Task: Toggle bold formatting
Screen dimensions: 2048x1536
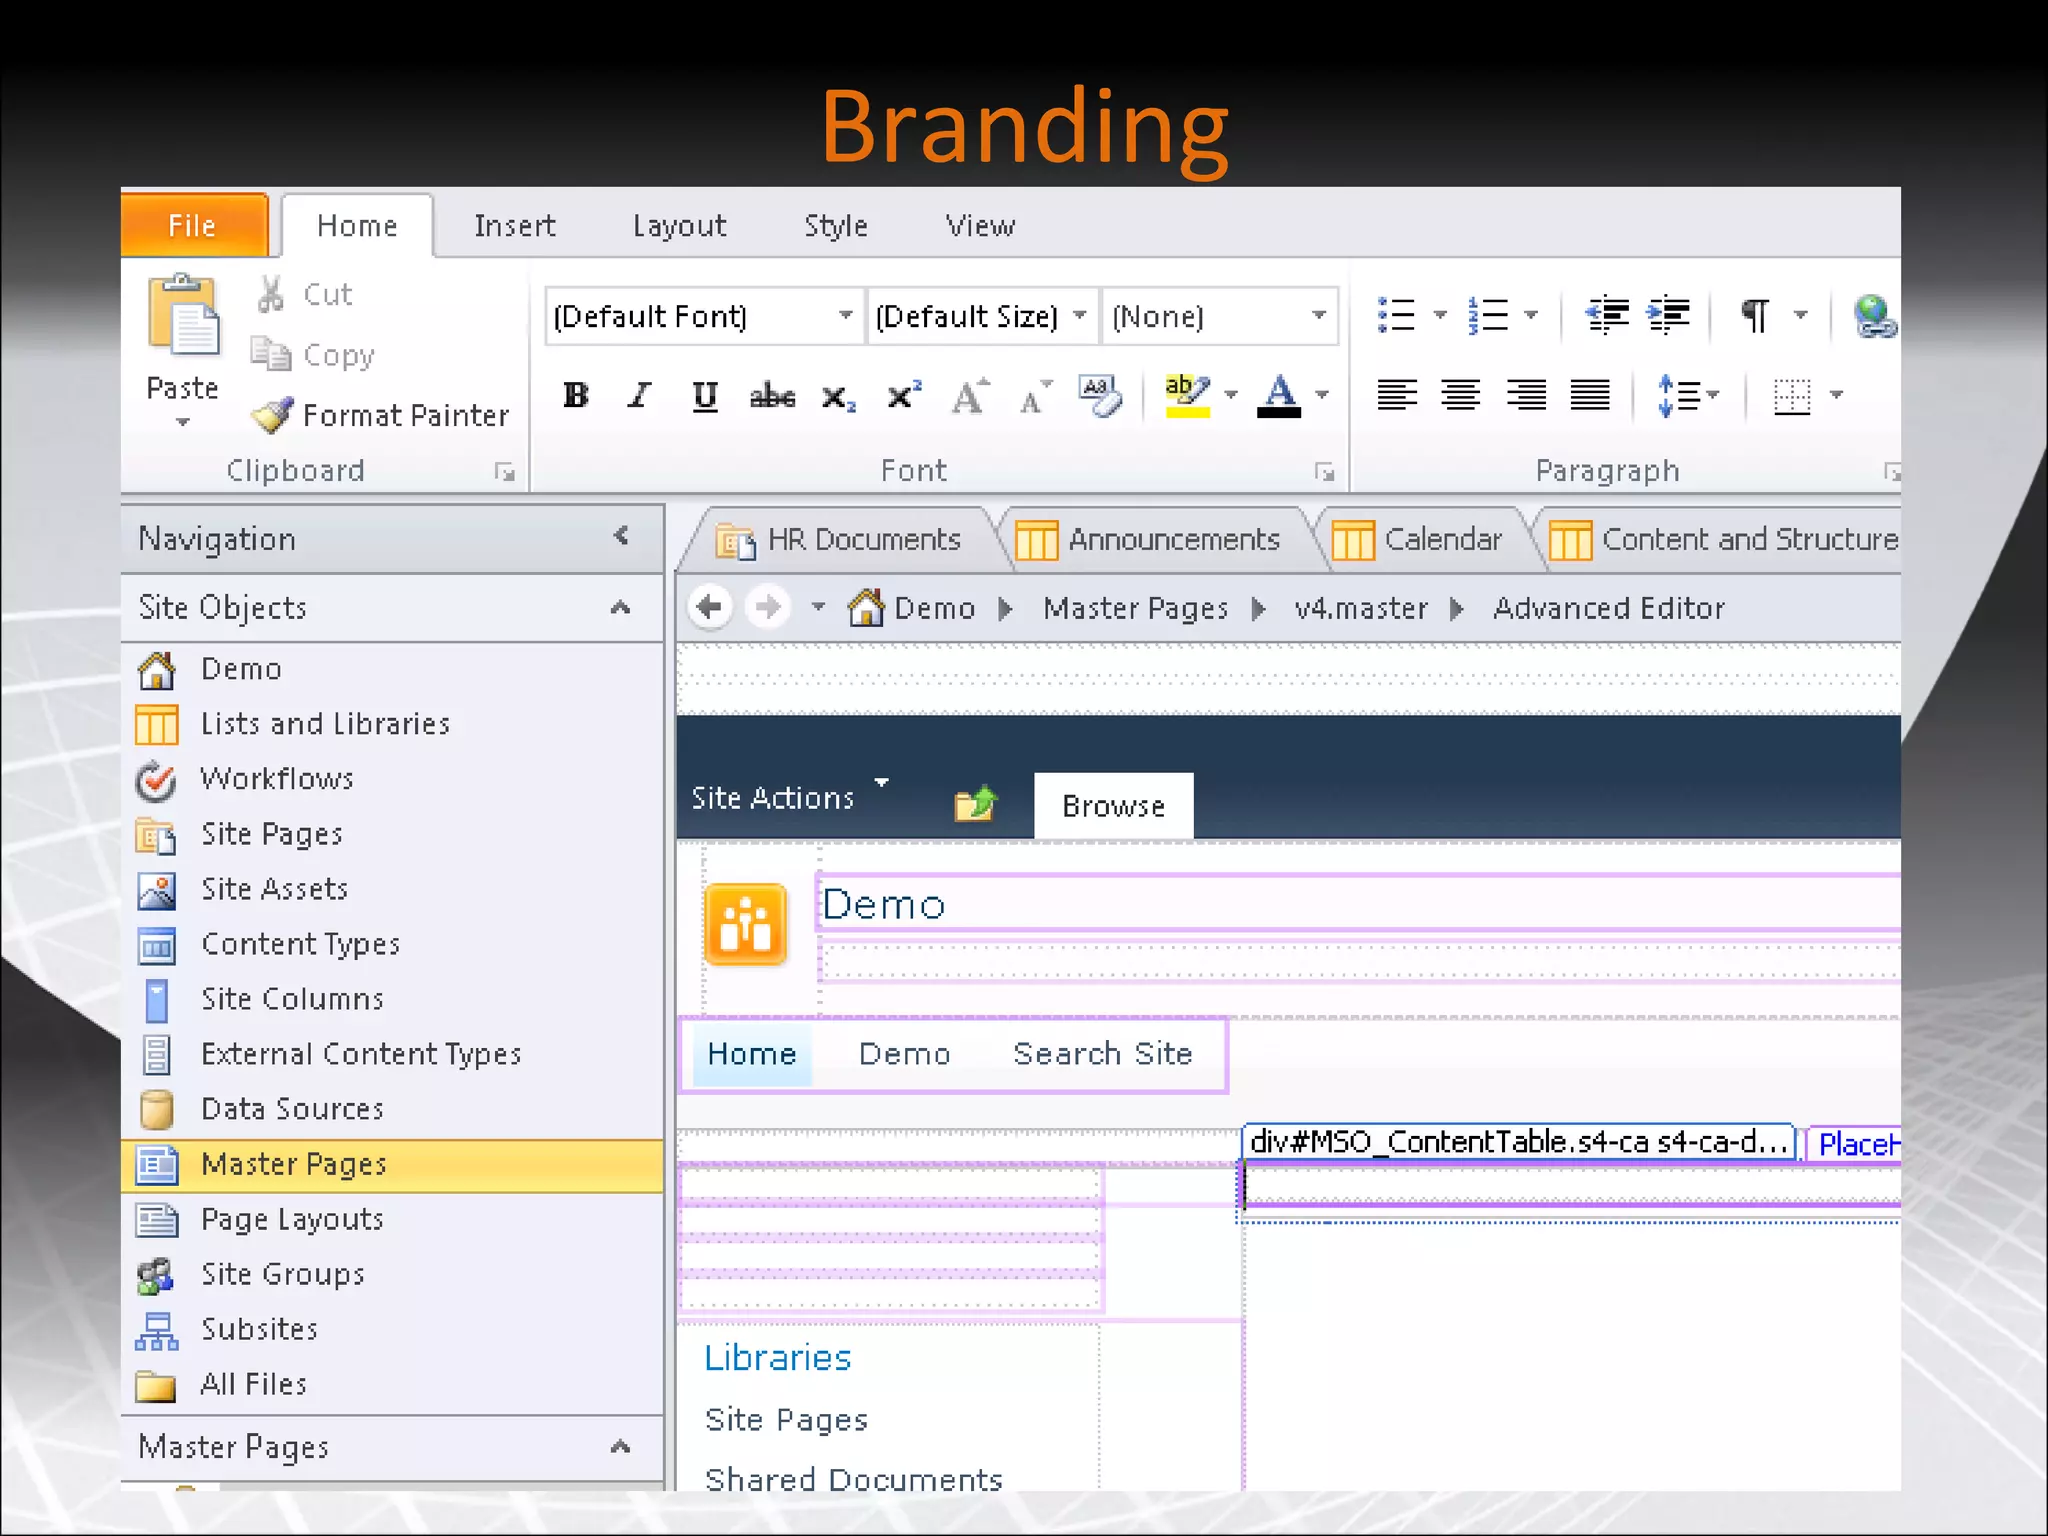Action: click(x=576, y=396)
